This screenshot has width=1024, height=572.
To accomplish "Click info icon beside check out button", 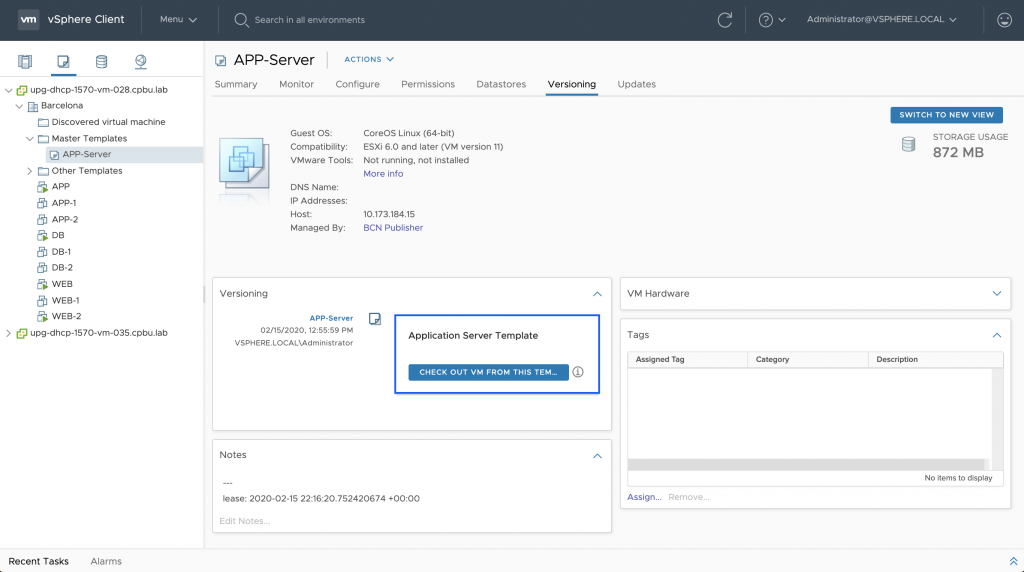I will pyautogui.click(x=578, y=372).
